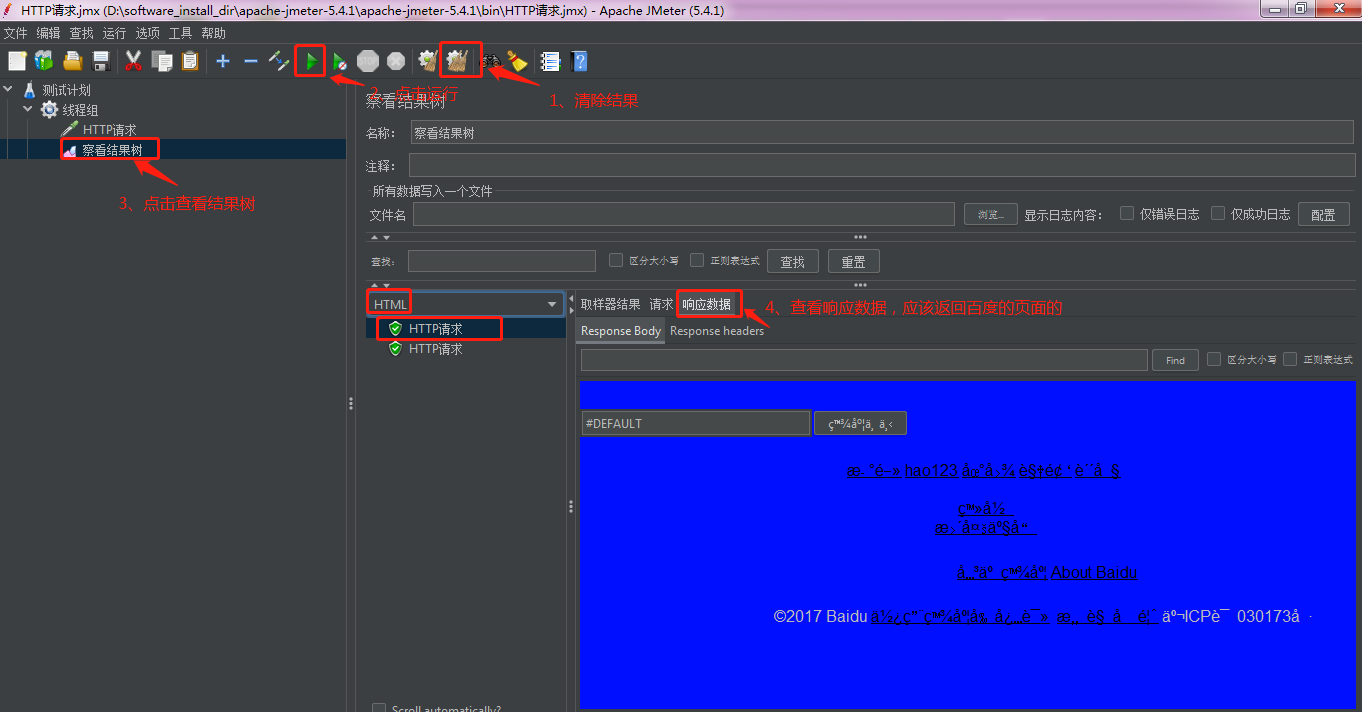
Task: Open the HTML view format dropdown
Action: point(551,302)
